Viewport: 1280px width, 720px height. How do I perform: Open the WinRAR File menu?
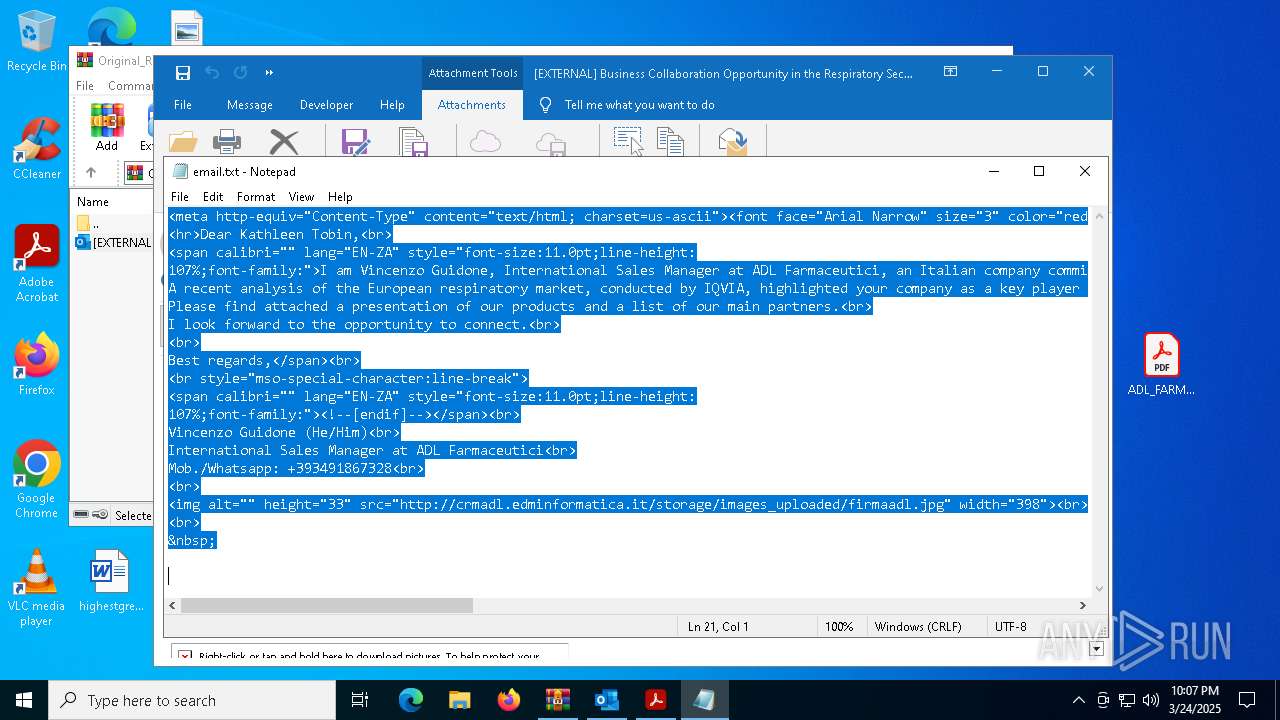click(85, 86)
